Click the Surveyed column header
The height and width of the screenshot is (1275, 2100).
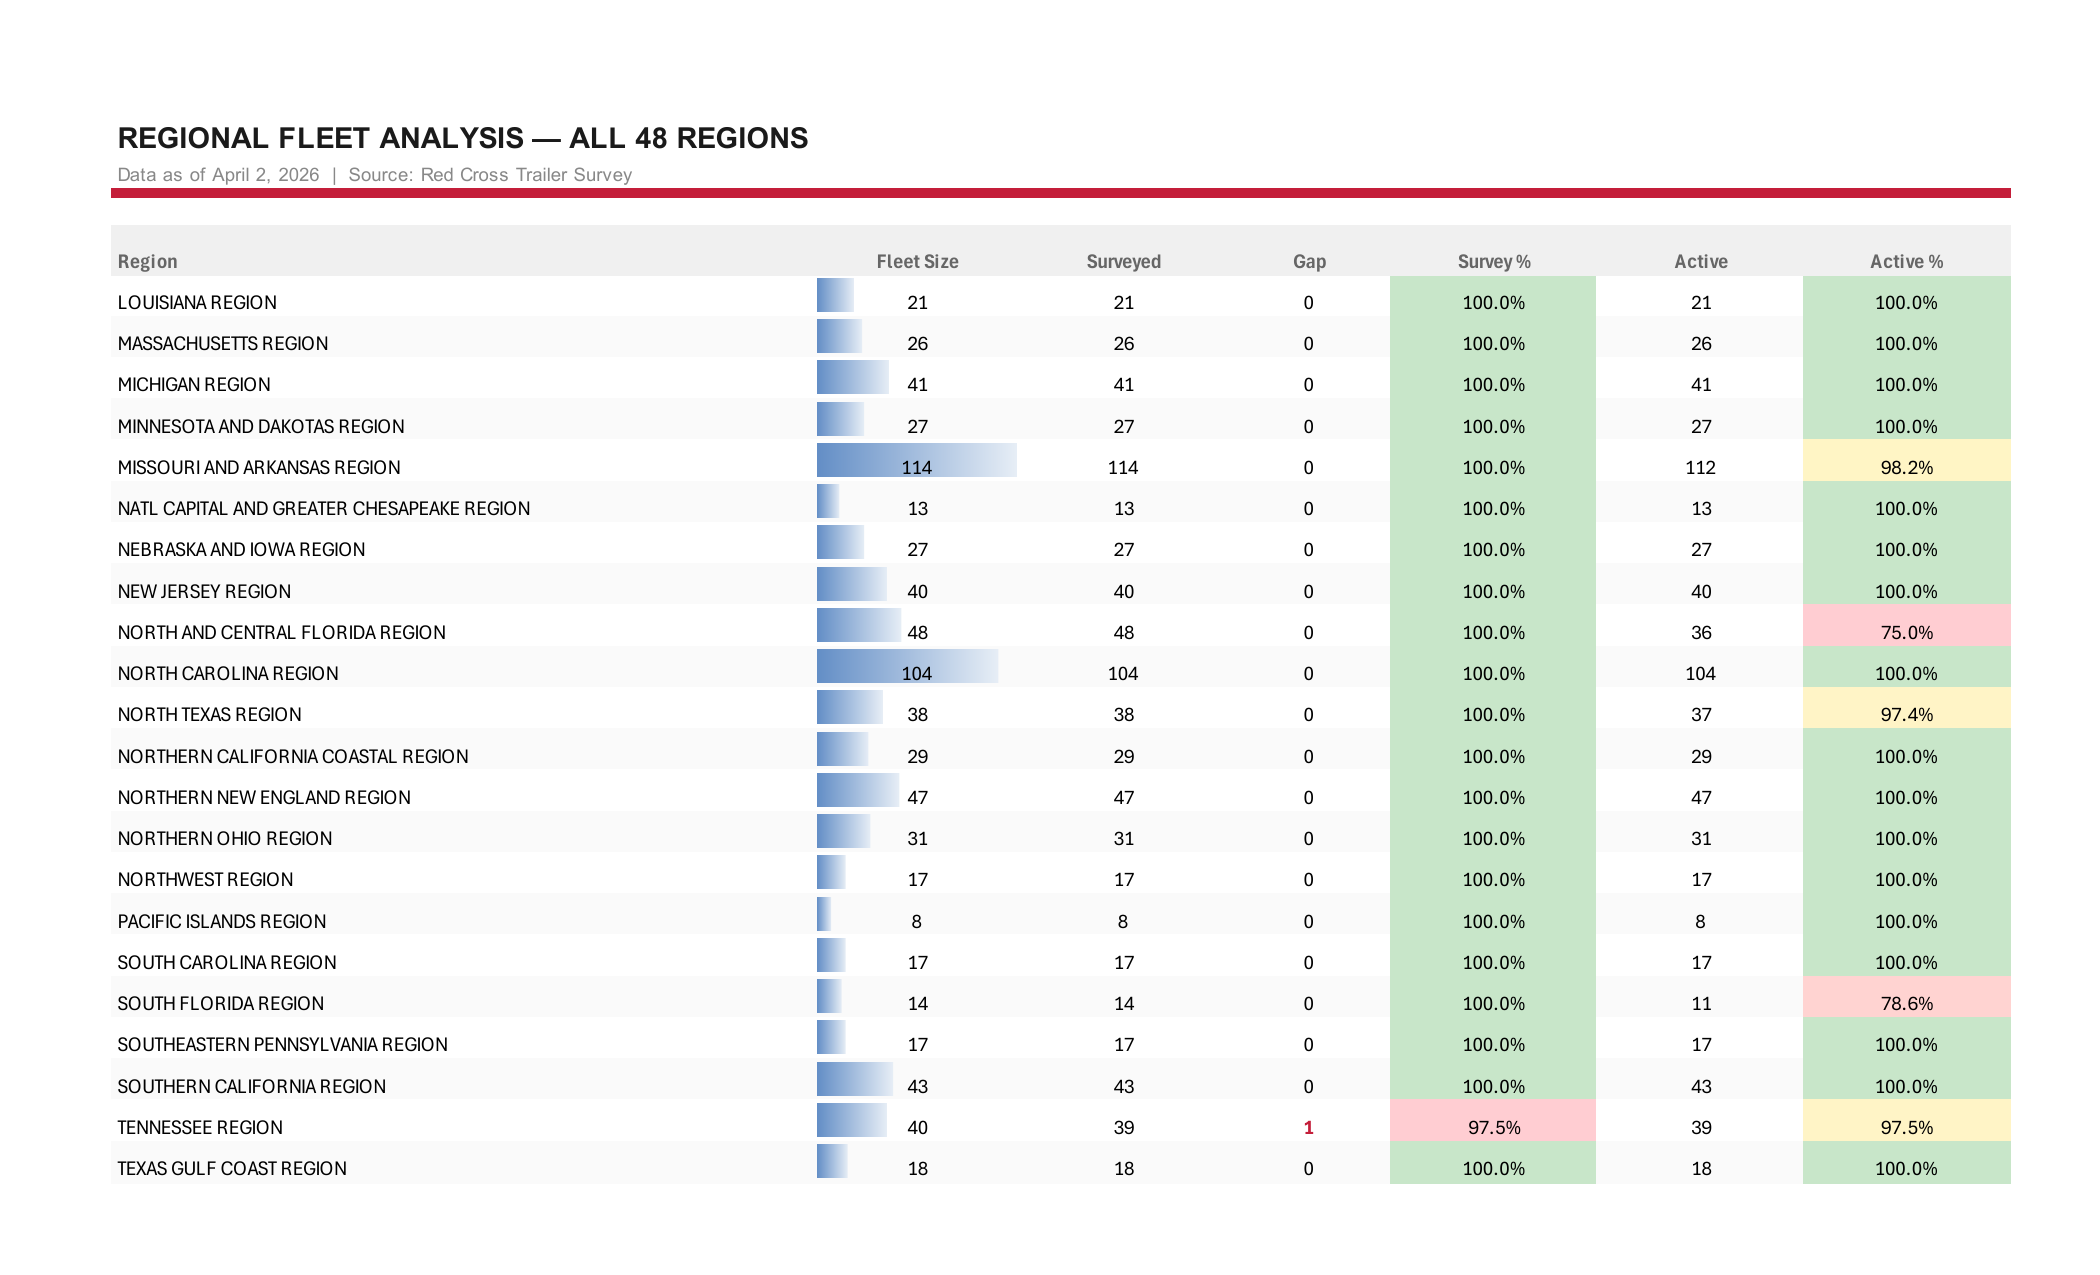[1123, 261]
